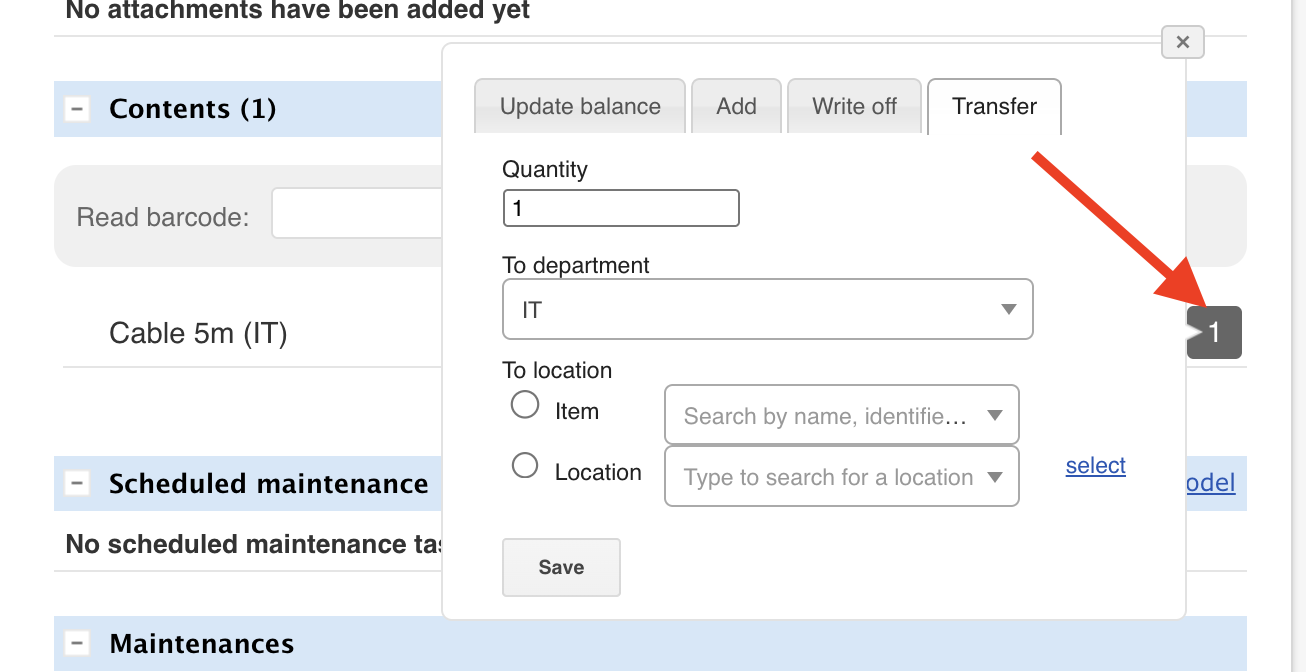The image size is (1306, 672).
Task: Collapse the Maintenances section
Action: [77, 643]
